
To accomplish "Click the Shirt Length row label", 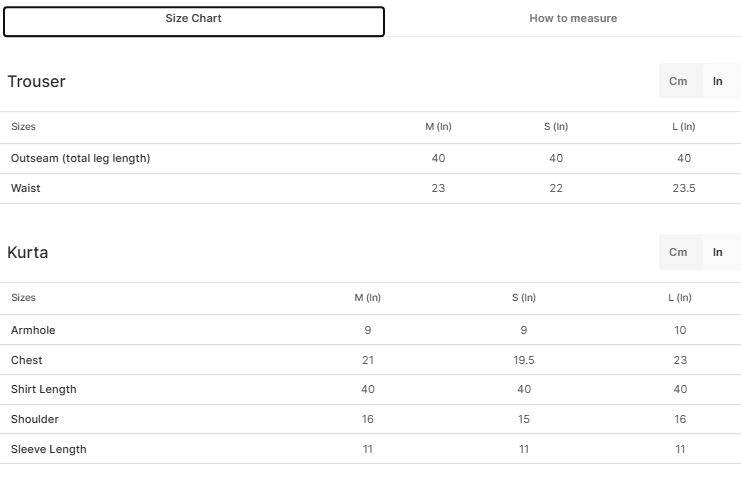I will click(44, 389).
